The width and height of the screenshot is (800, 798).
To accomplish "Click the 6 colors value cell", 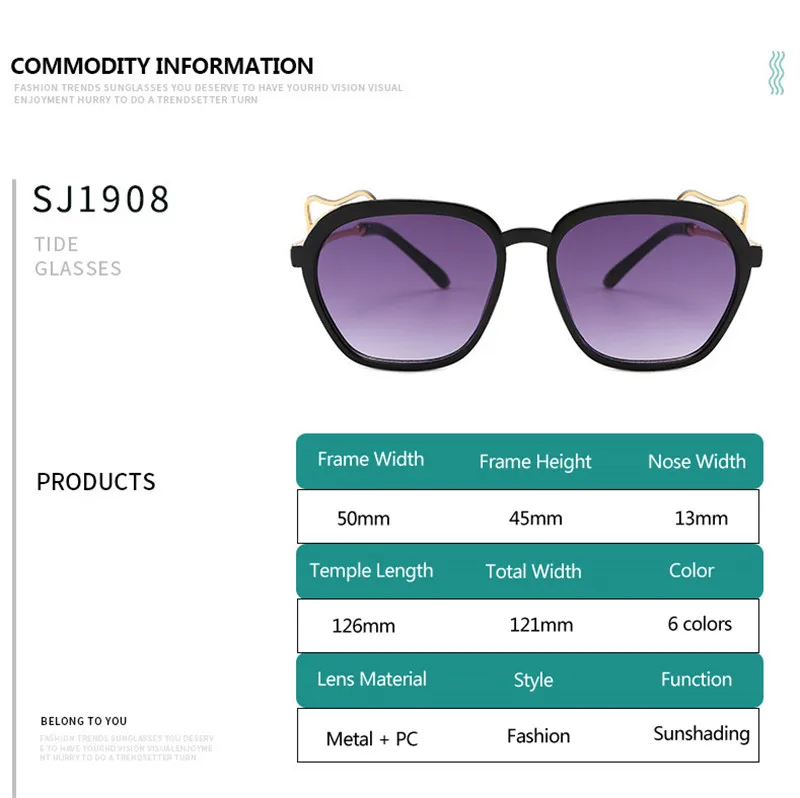I will [699, 624].
